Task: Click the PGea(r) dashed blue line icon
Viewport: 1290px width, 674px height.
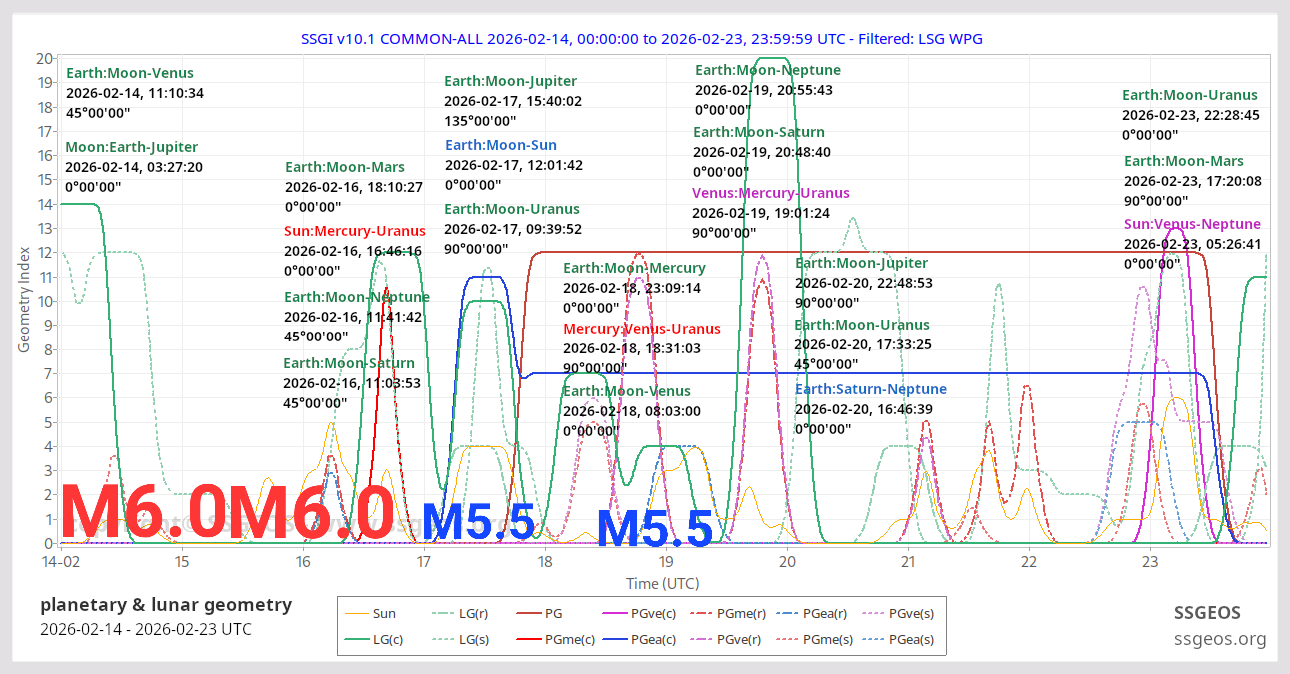Action: point(788,613)
